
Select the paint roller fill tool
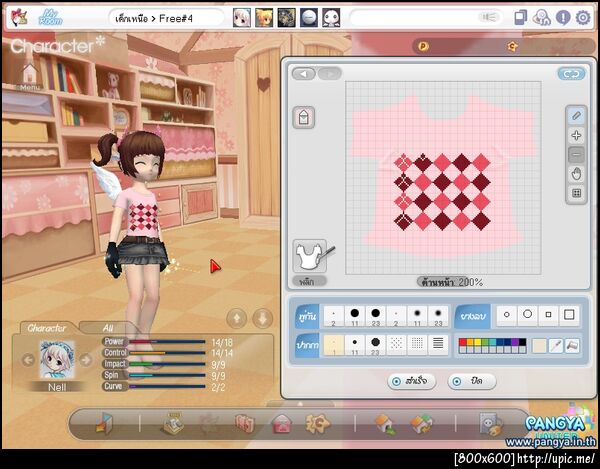point(572,346)
